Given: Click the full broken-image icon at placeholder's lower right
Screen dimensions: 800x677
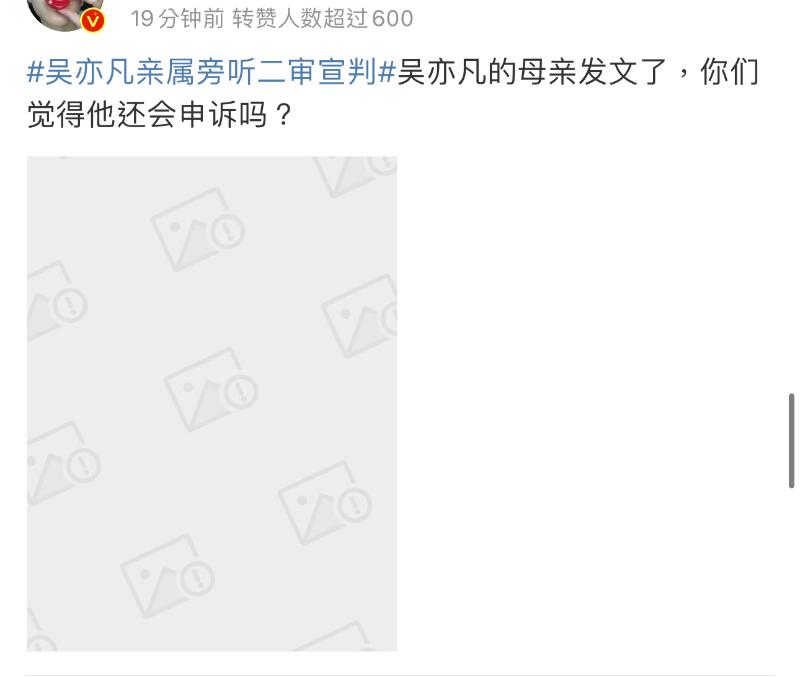Looking at the screenshot, I should [x=325, y=503].
